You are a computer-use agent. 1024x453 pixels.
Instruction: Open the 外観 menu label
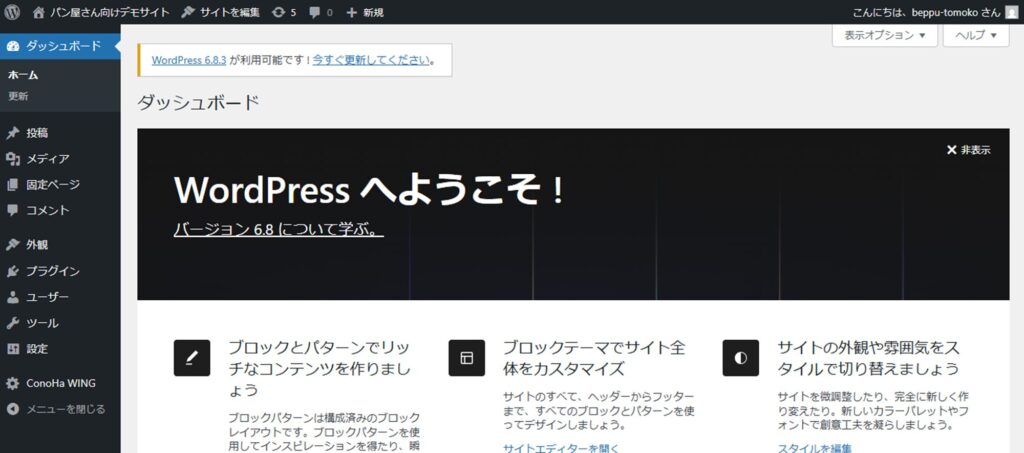coord(37,245)
